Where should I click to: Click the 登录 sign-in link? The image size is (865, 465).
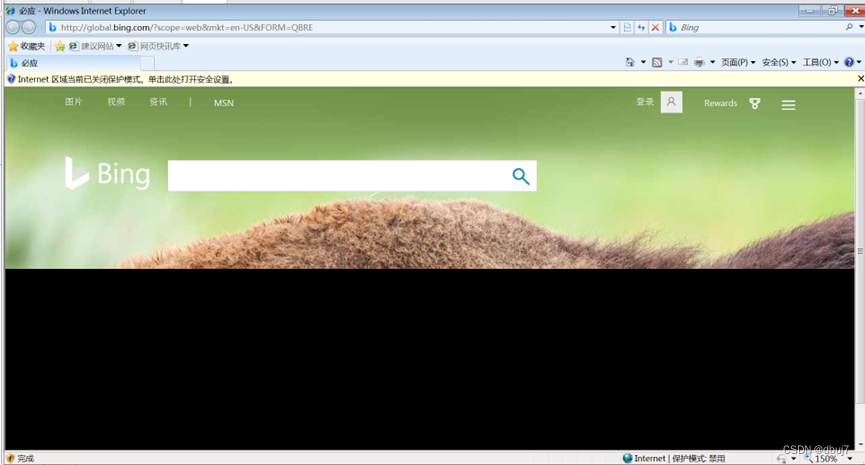[x=645, y=102]
